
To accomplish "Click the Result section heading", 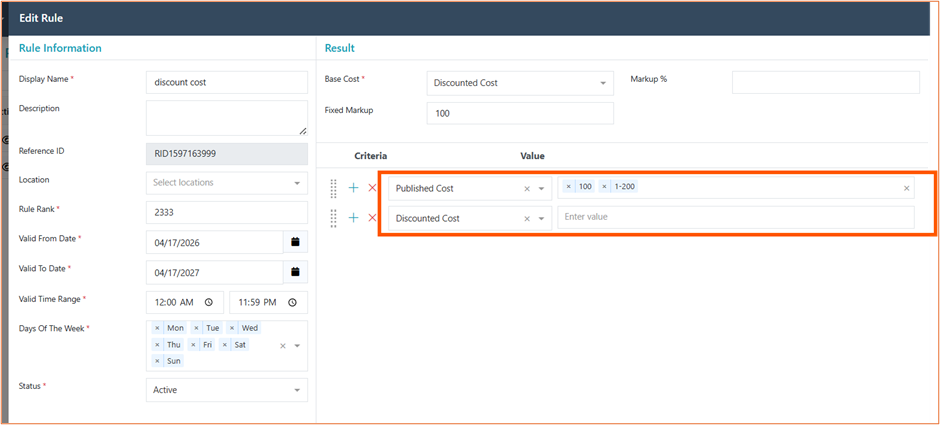I will point(339,48).
